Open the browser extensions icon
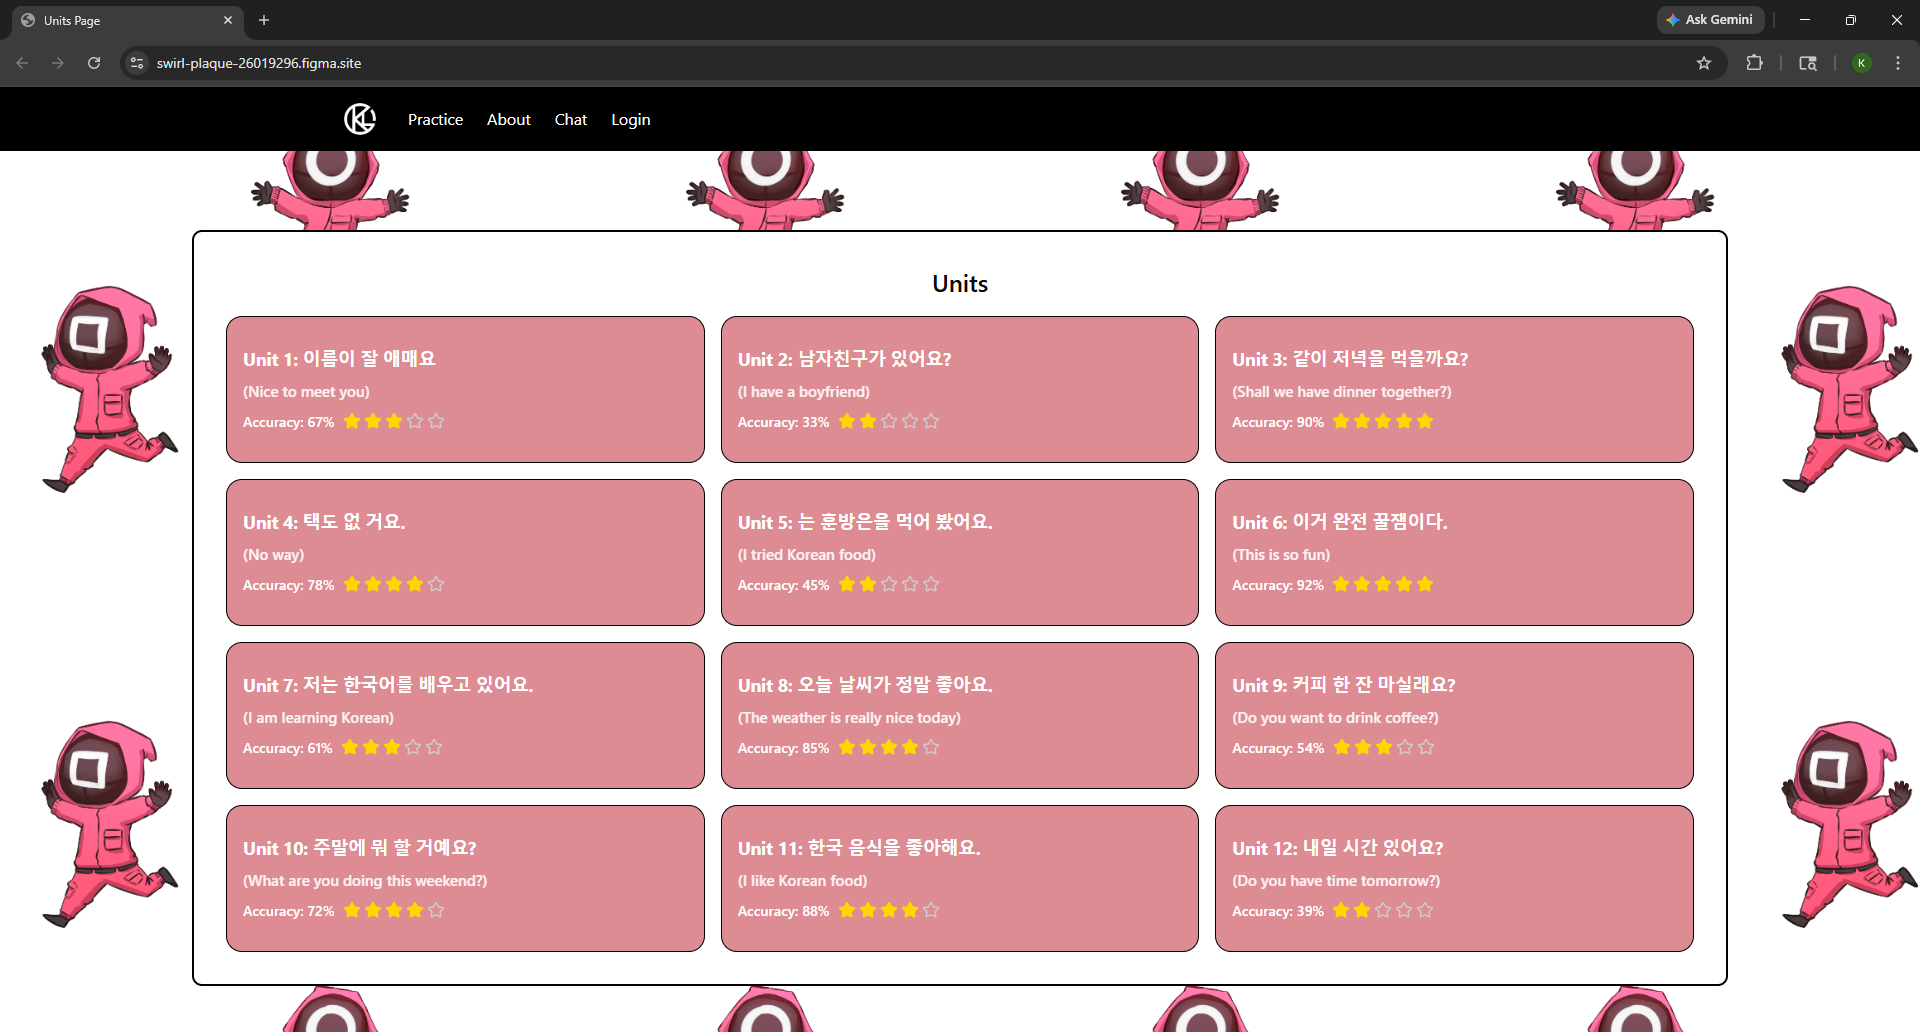The height and width of the screenshot is (1032, 1920). click(1755, 62)
